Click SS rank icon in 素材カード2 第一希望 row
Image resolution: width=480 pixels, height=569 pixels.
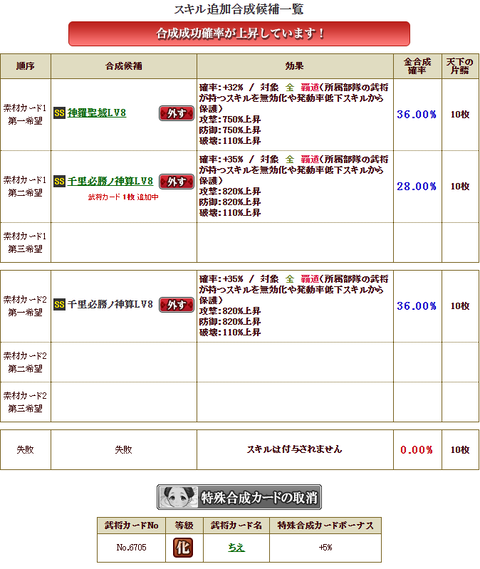59,304
